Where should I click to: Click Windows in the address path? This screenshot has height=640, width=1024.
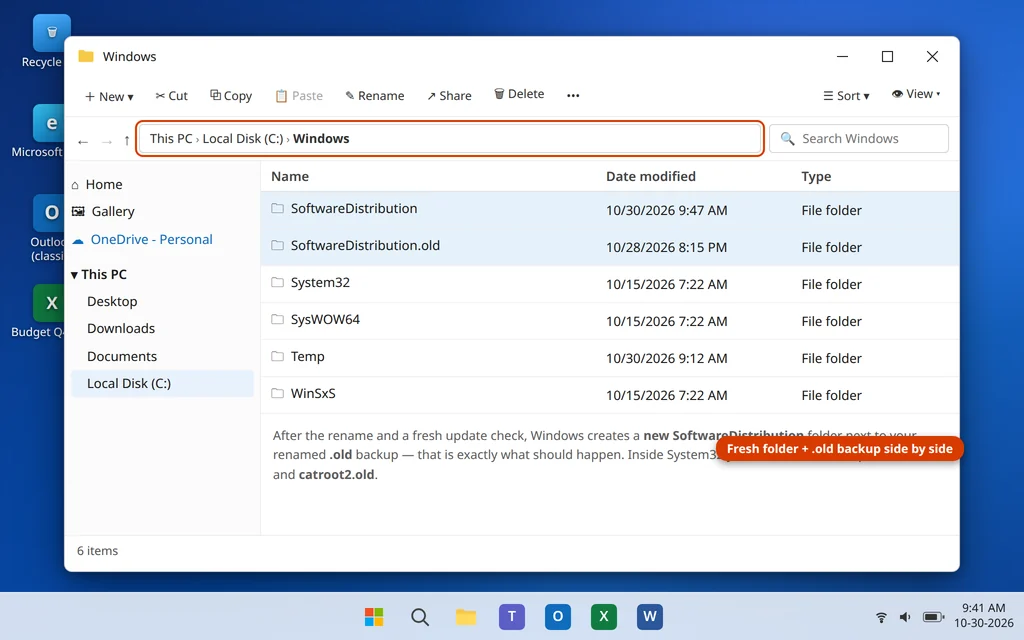[x=321, y=138]
